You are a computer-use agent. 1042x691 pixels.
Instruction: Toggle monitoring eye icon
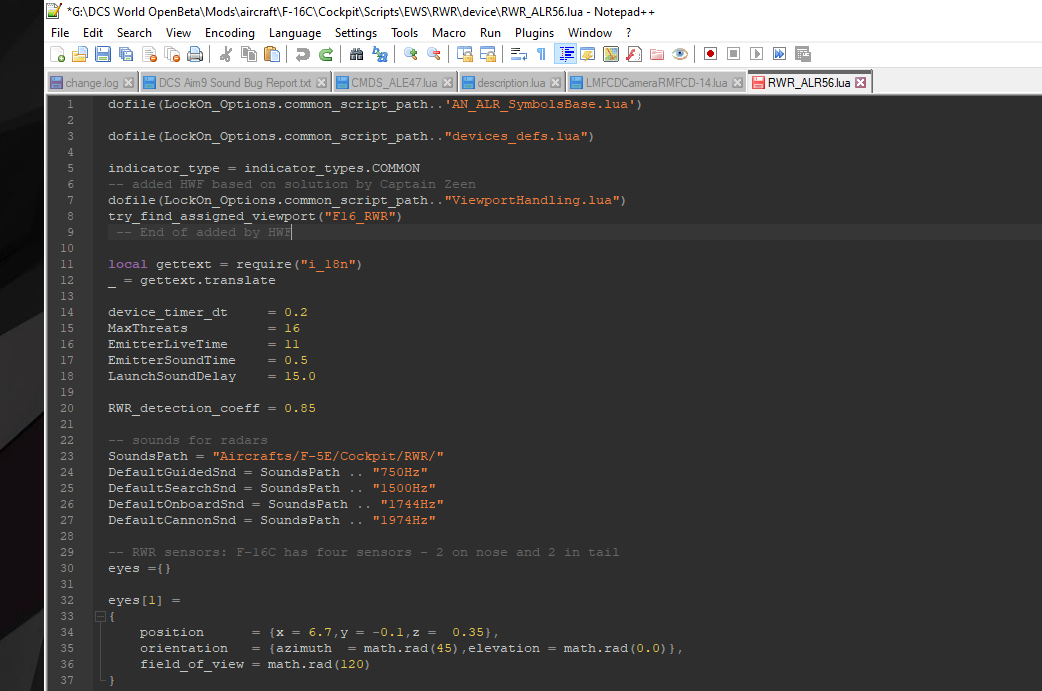click(x=680, y=54)
